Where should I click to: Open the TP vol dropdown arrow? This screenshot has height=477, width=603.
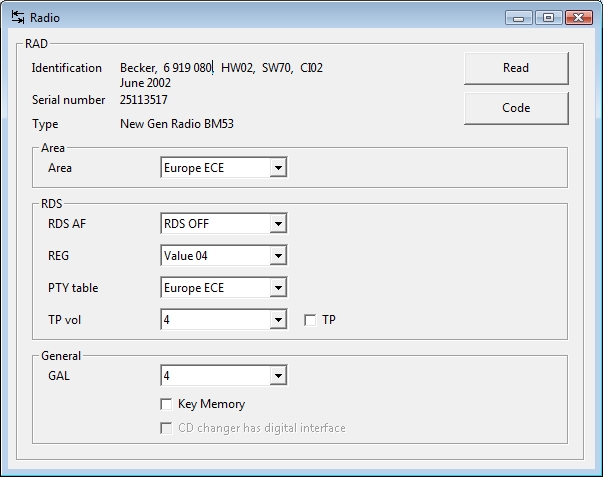tap(278, 320)
